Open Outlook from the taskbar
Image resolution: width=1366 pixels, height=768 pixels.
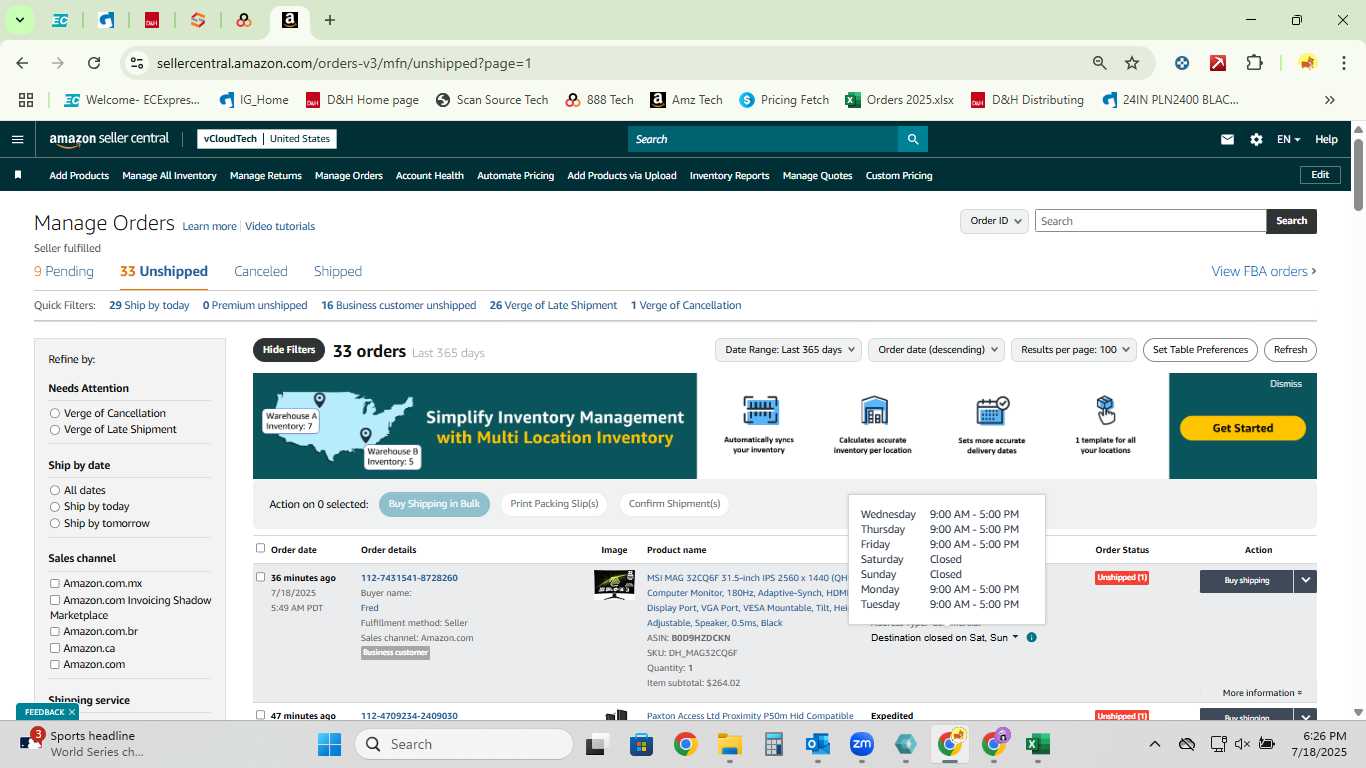point(818,744)
